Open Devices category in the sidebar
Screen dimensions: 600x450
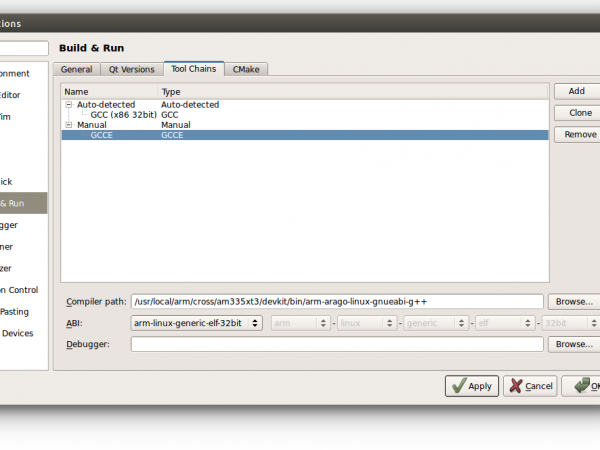(x=18, y=333)
